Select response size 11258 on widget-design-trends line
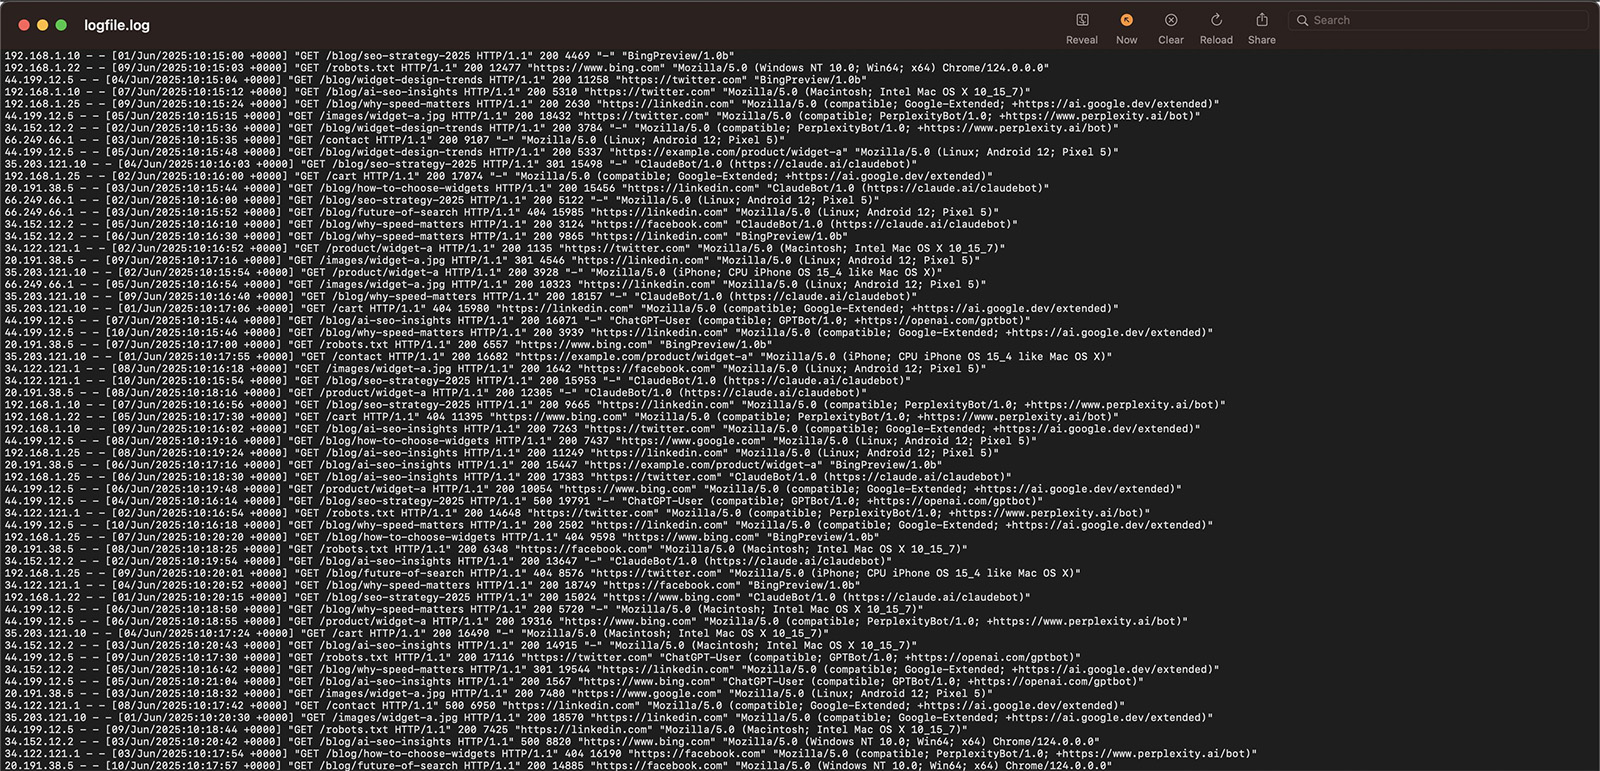1600x771 pixels. click(593, 80)
